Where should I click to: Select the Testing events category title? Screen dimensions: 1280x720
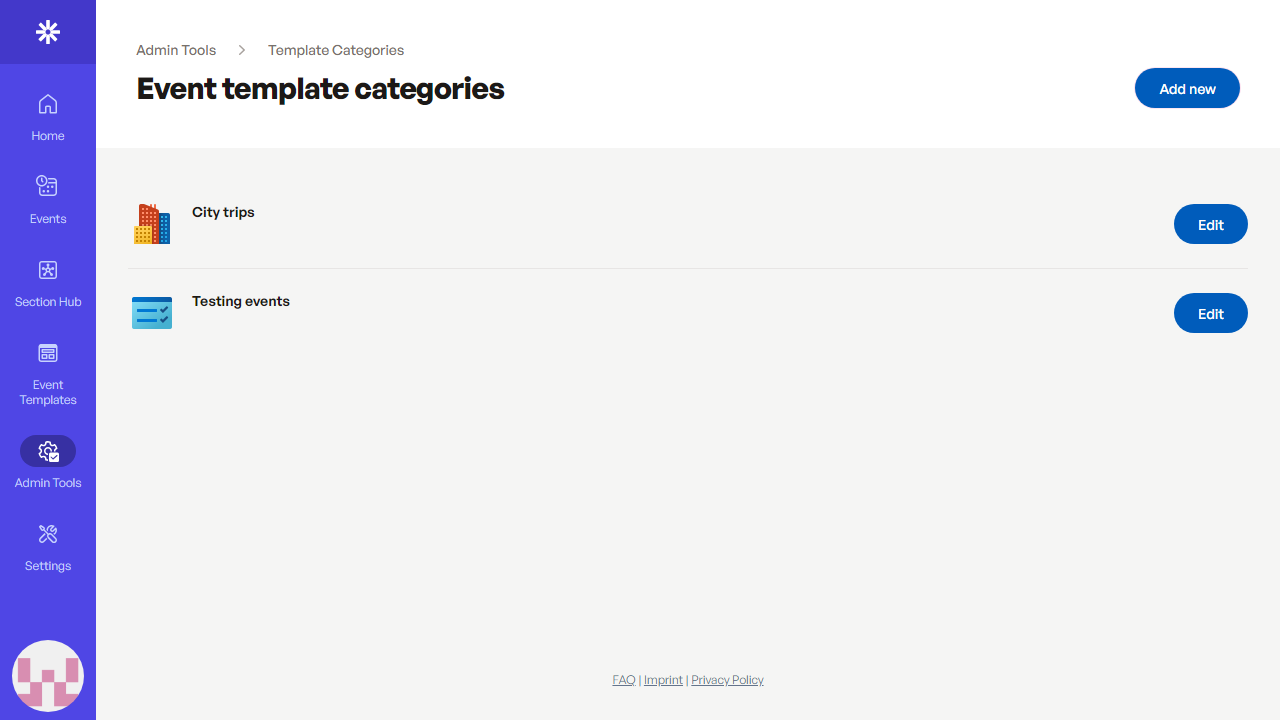[x=241, y=301]
